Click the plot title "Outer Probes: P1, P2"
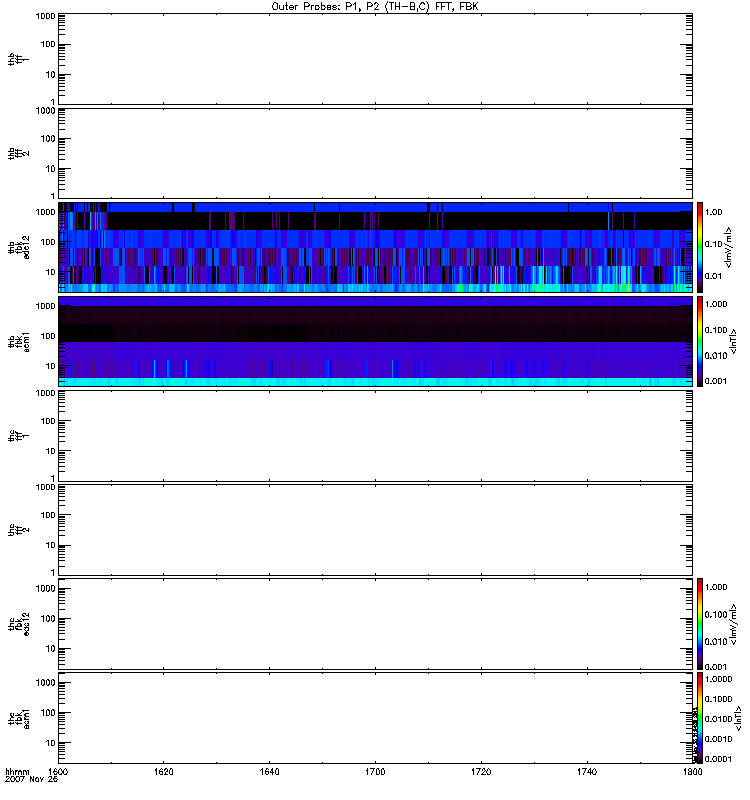750x800 pixels. tap(374, 5)
